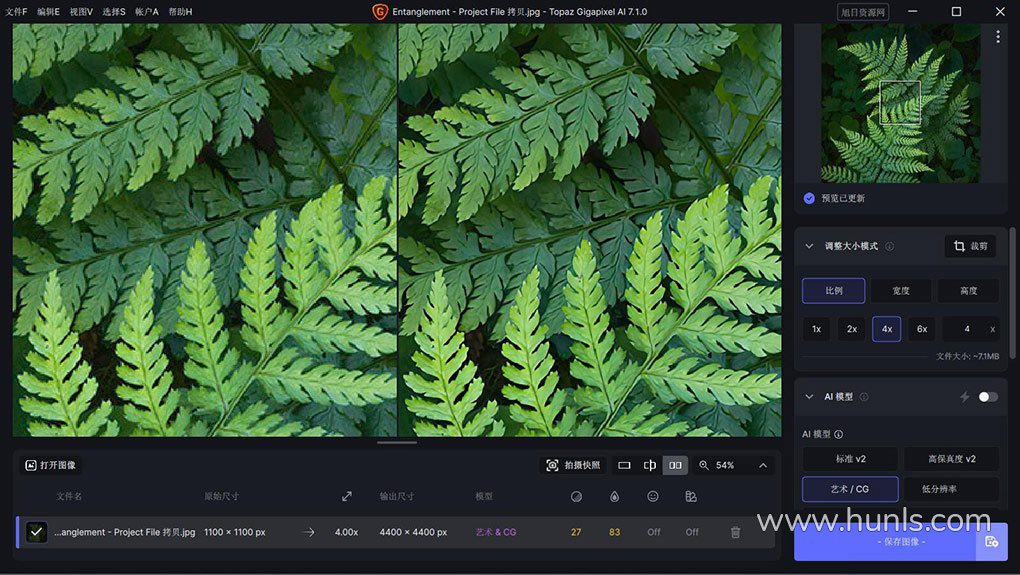This screenshot has height=575, width=1020.
Task: Collapse the resize mode (调整大小模式) section
Action: (809, 246)
